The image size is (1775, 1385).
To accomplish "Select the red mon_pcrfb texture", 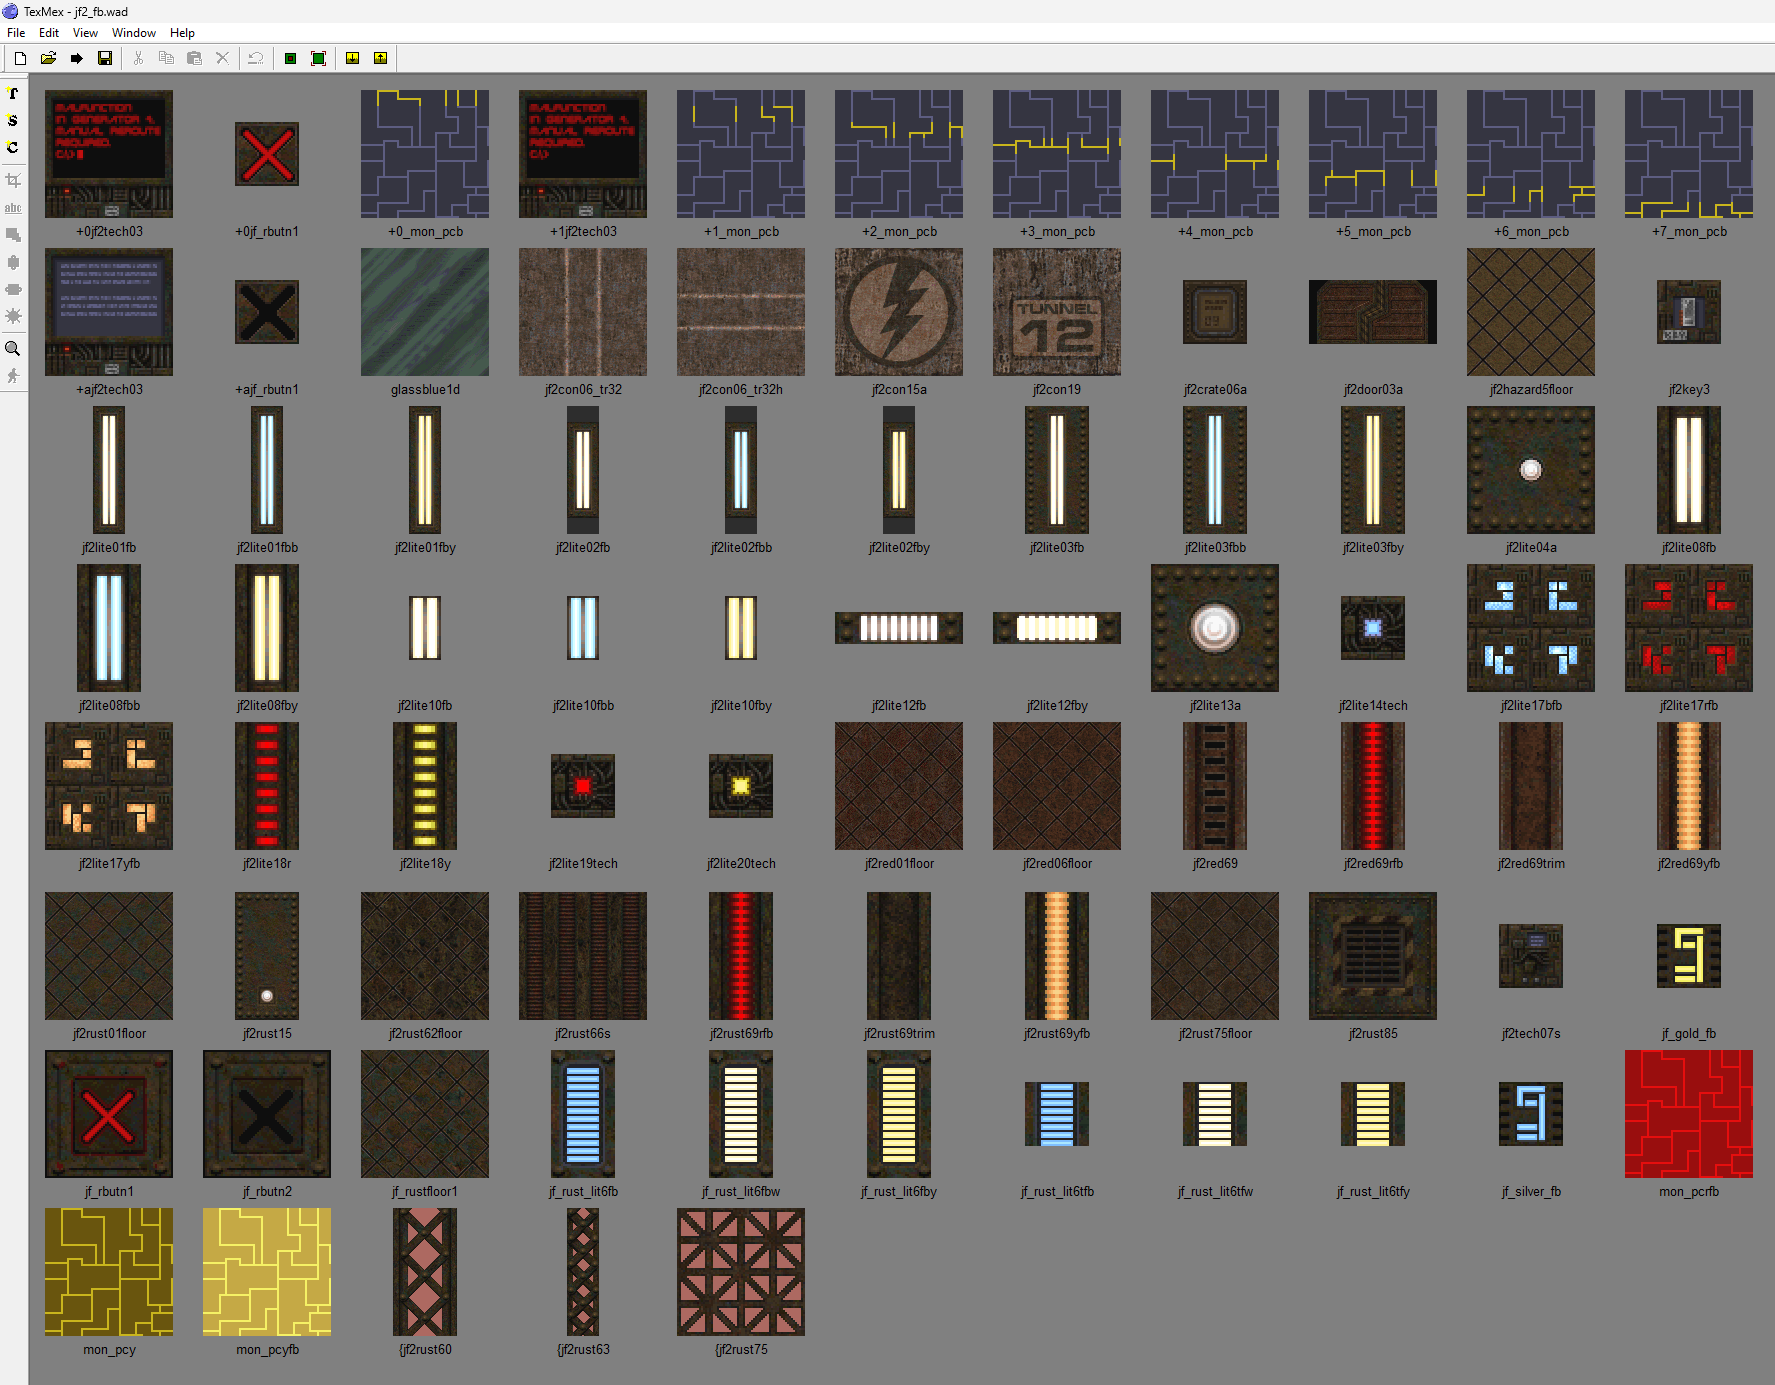I will point(1688,1113).
